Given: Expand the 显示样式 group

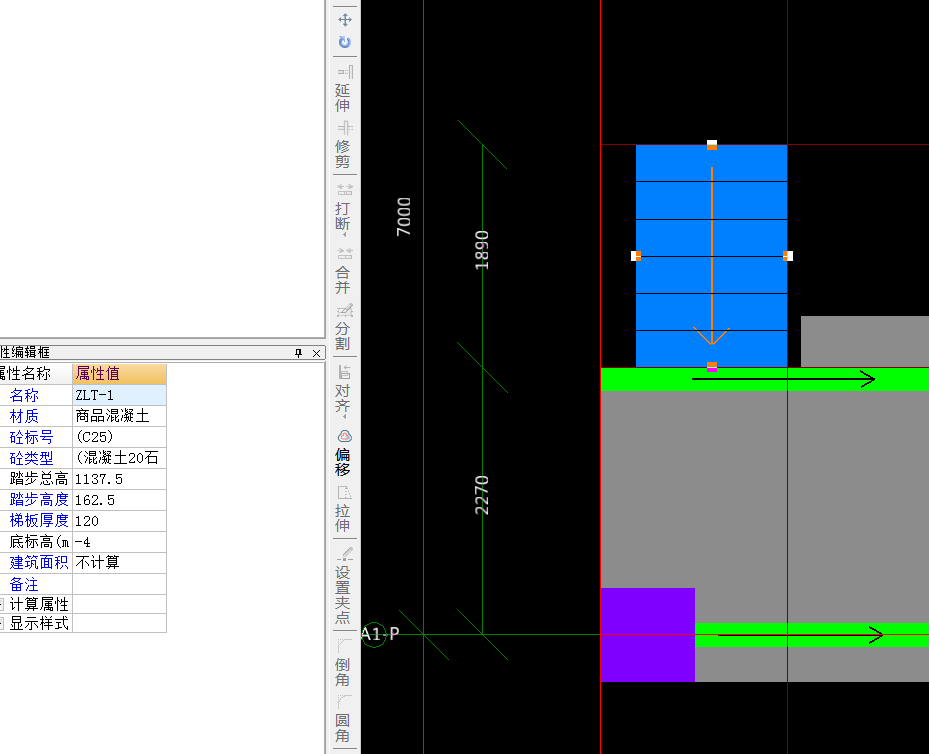Looking at the screenshot, I should tap(2, 623).
